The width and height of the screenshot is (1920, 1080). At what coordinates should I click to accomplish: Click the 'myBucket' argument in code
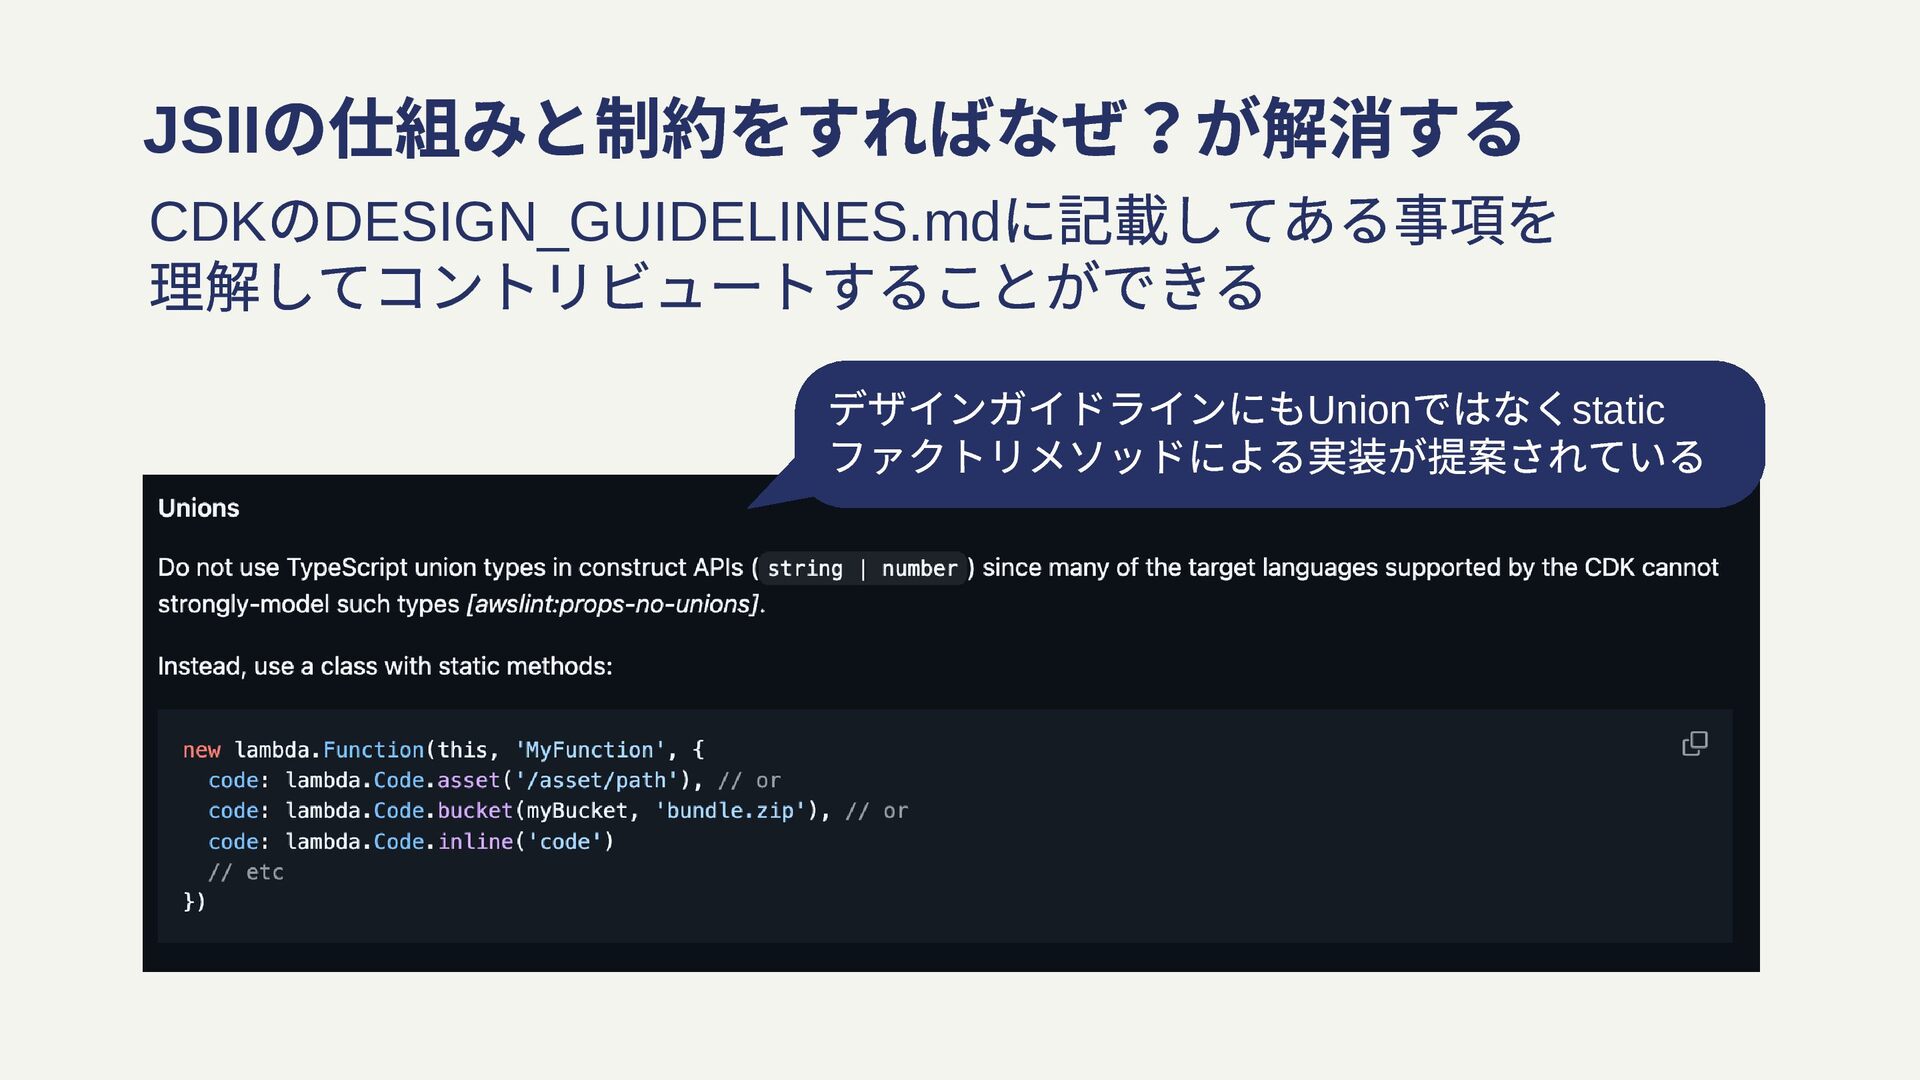tap(577, 811)
